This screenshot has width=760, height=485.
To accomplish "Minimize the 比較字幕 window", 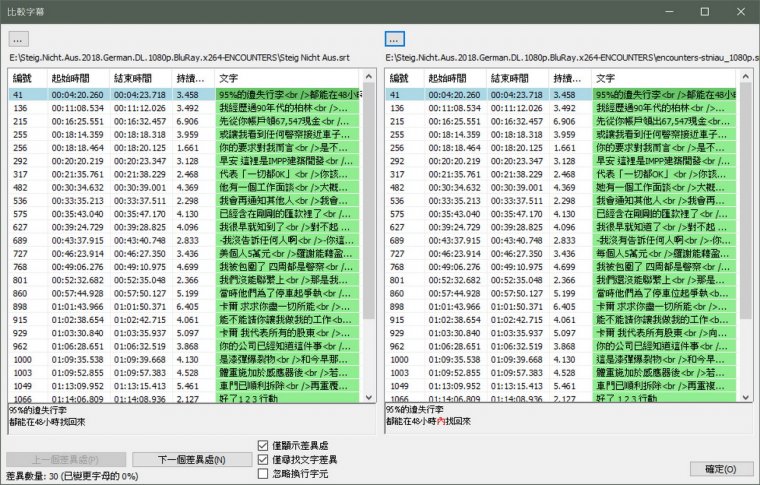I will click(669, 12).
